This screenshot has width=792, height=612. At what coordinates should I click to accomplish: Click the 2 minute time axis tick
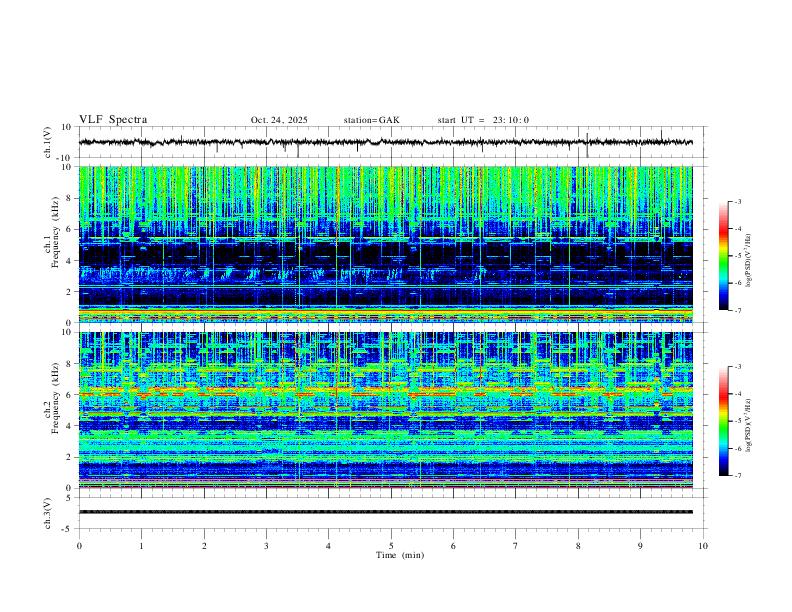[204, 546]
